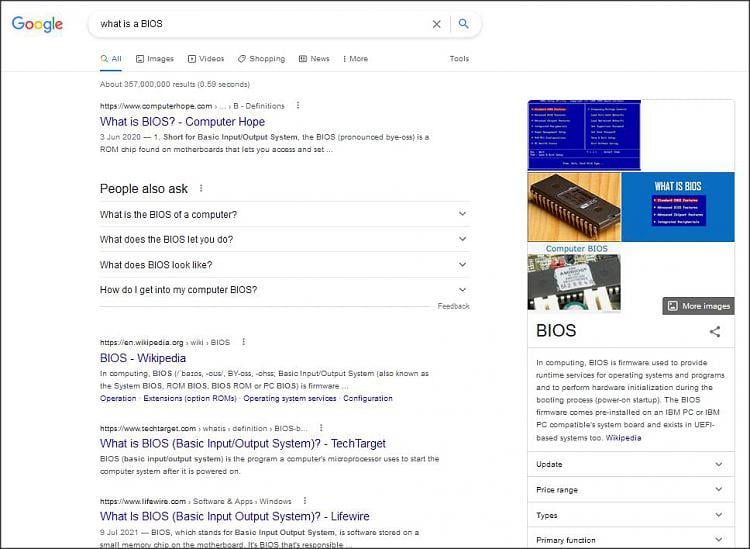The image size is (750, 549).
Task: Open the Tools option
Action: (459, 59)
